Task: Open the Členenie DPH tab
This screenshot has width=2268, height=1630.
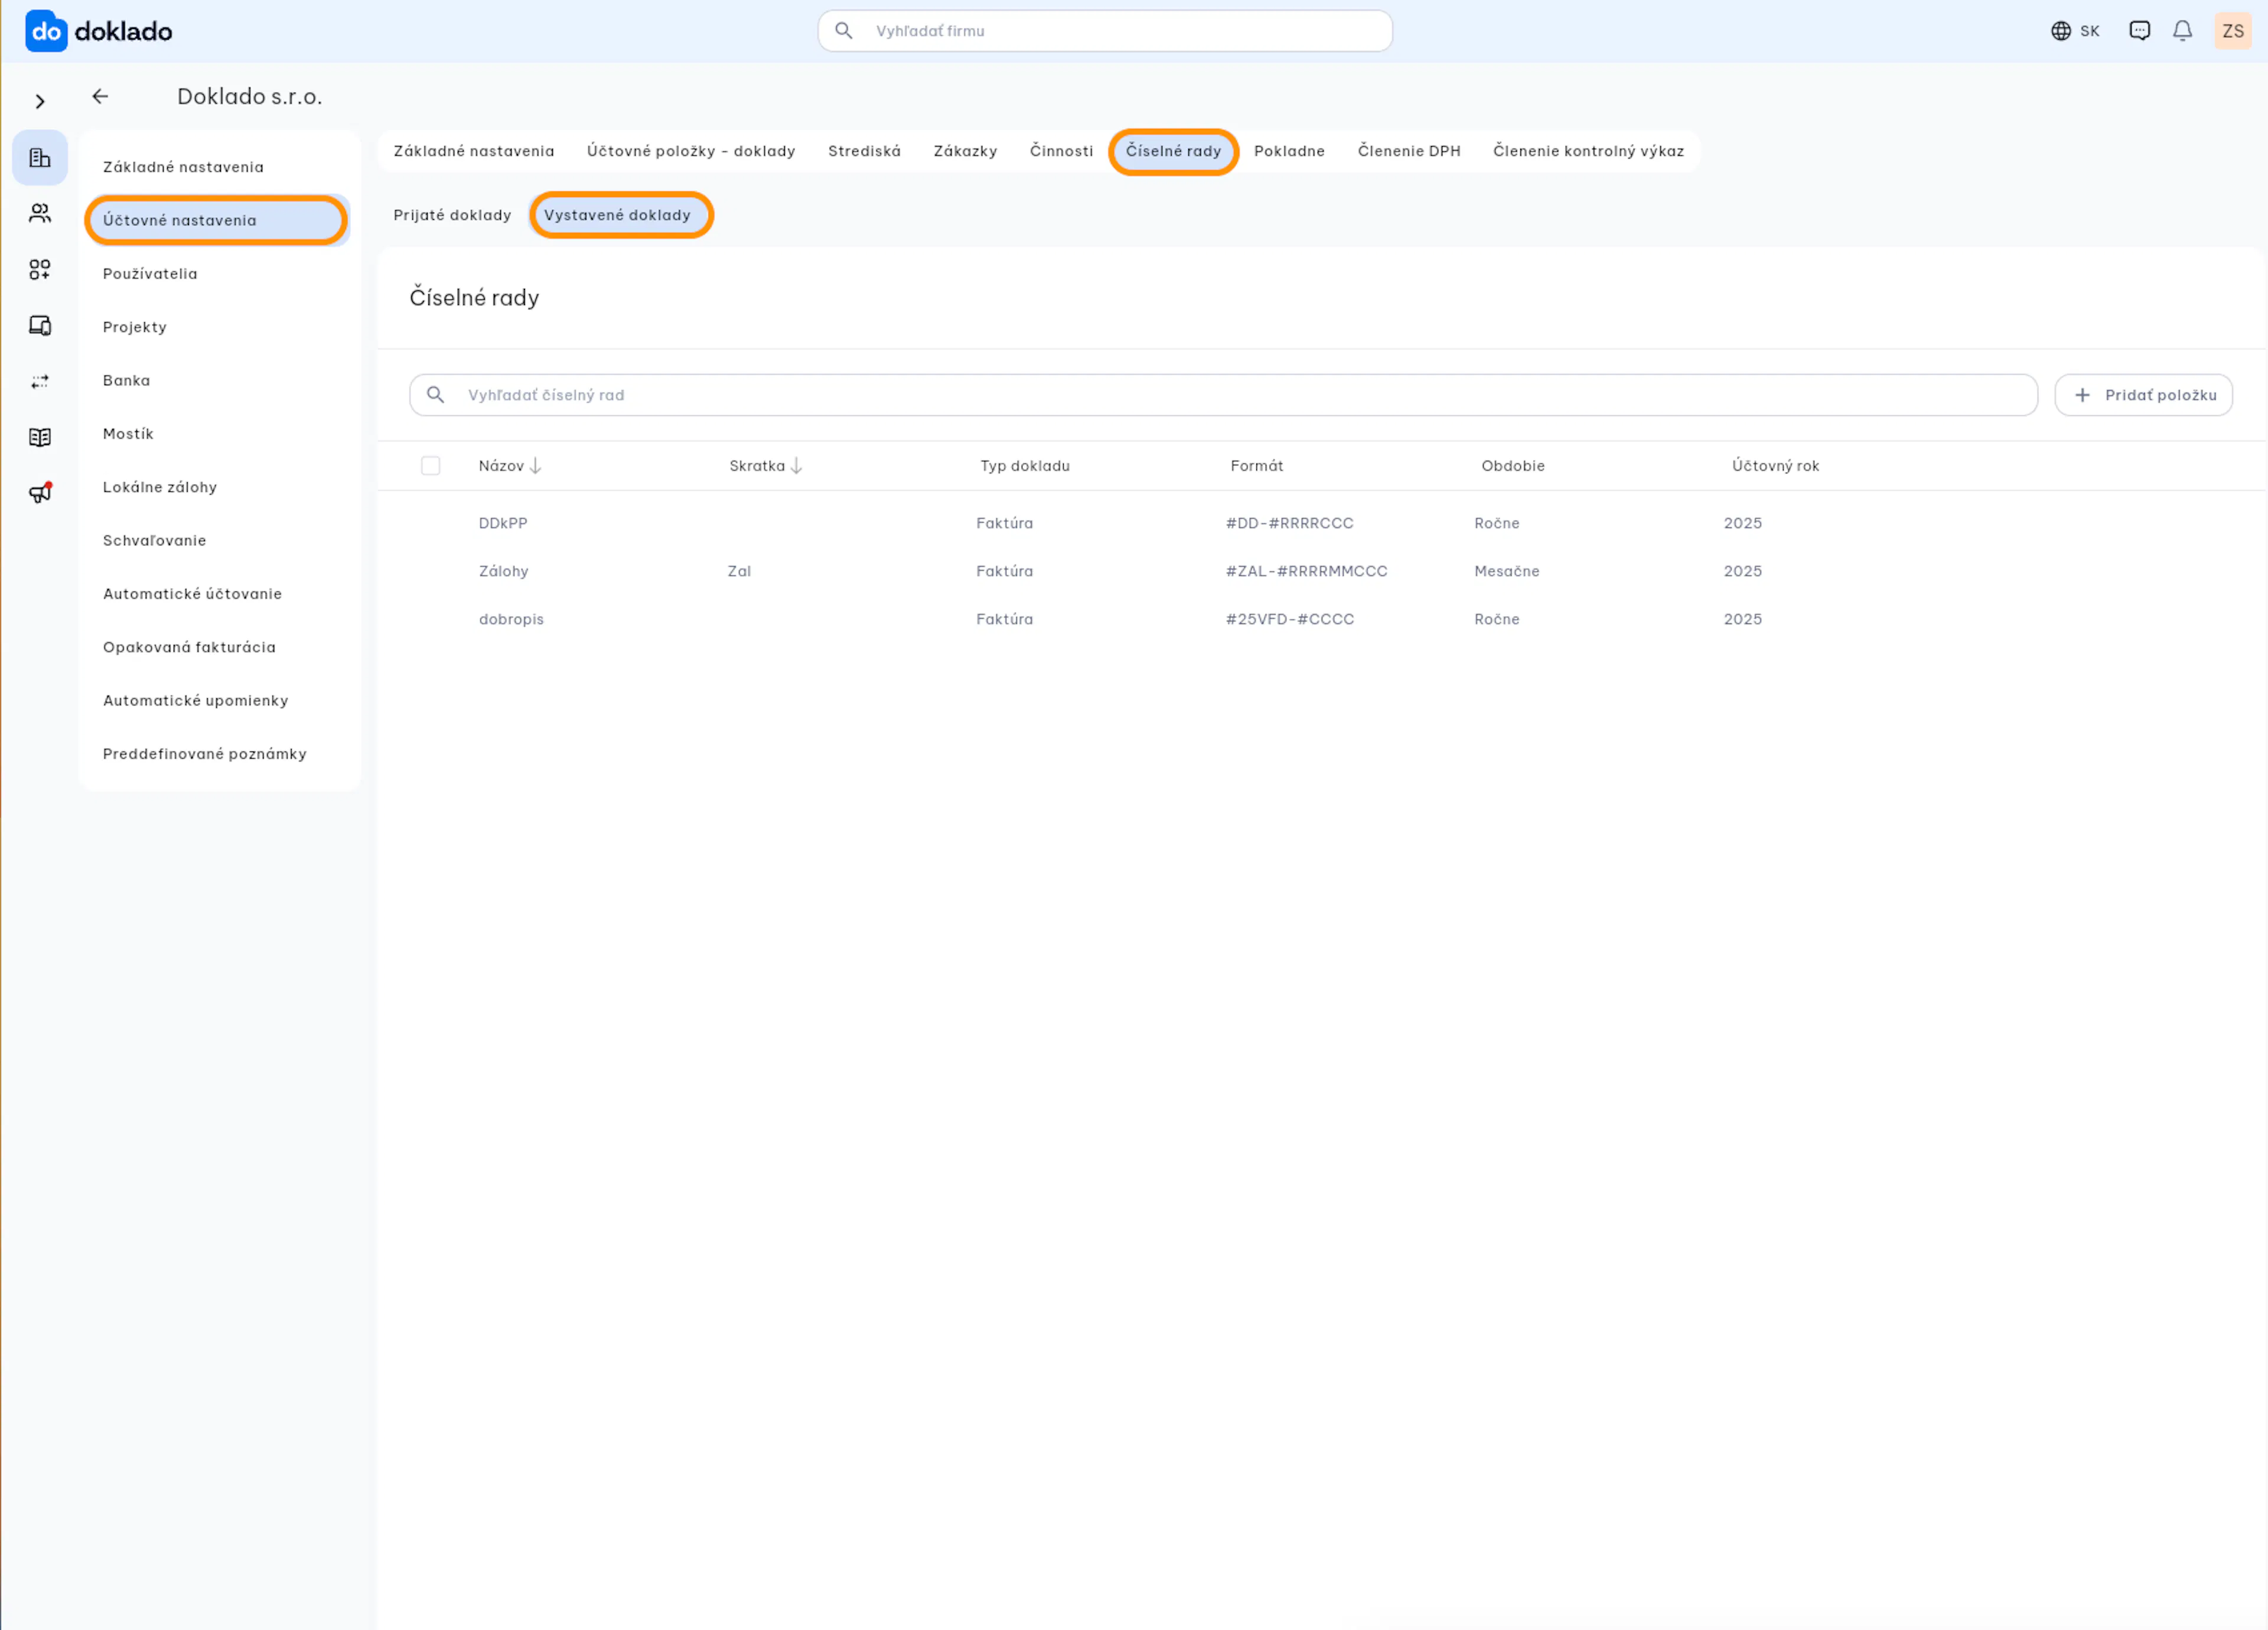Action: 1409,151
